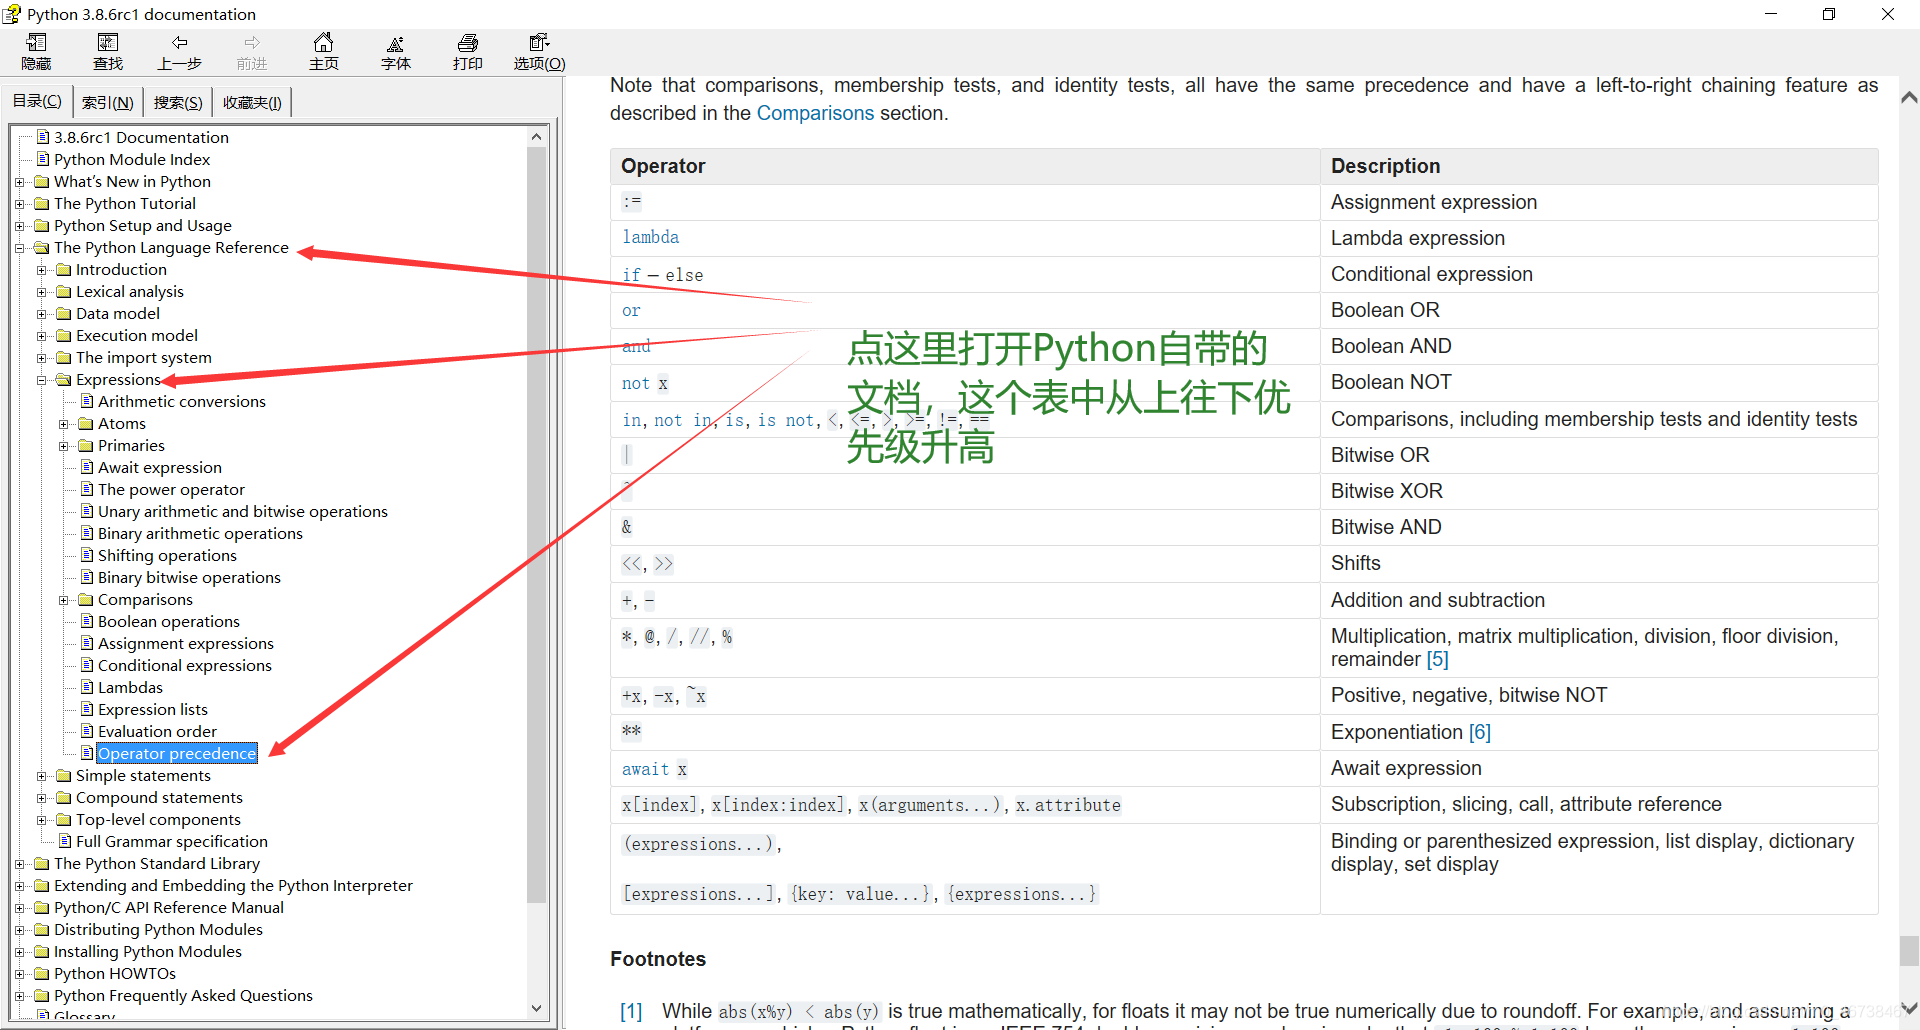Click the Python Standard Library book icon
1920x1030 pixels.
tap(42, 863)
